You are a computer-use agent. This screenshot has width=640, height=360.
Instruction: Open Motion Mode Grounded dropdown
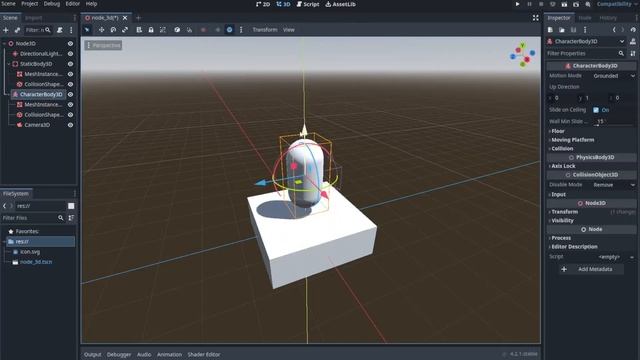(613, 76)
